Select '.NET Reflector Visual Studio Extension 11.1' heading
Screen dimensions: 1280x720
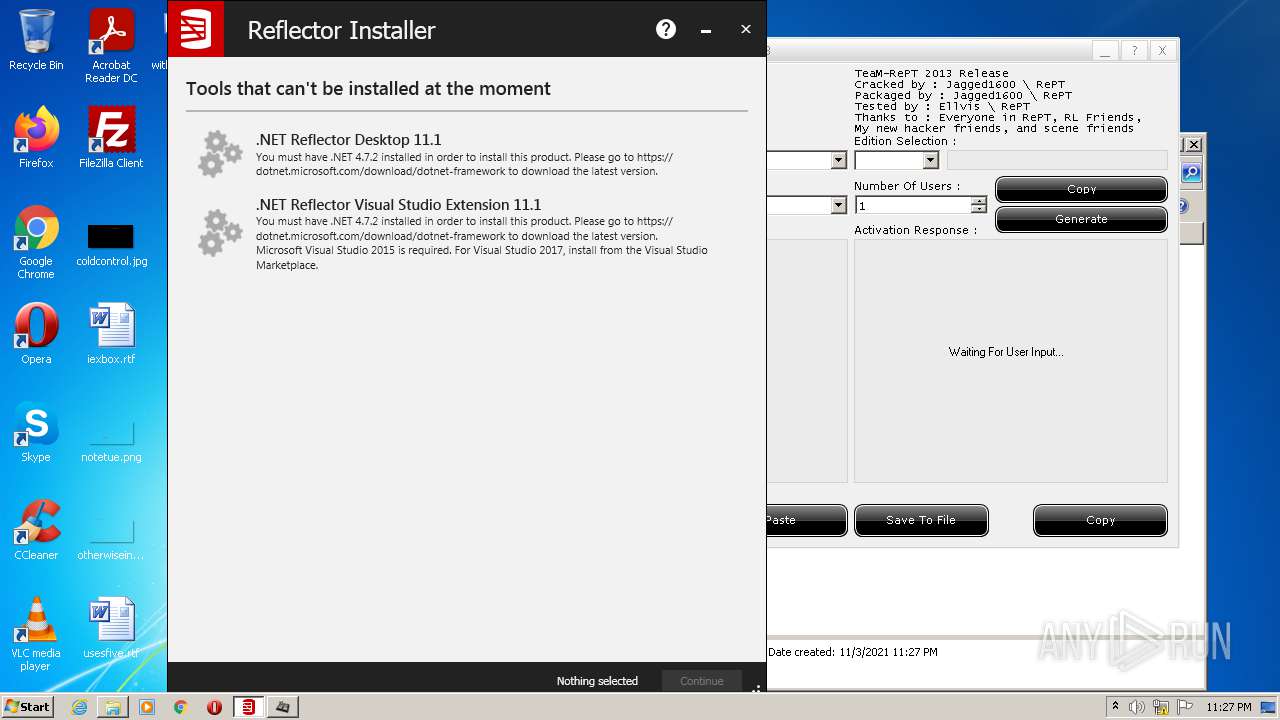(x=398, y=205)
